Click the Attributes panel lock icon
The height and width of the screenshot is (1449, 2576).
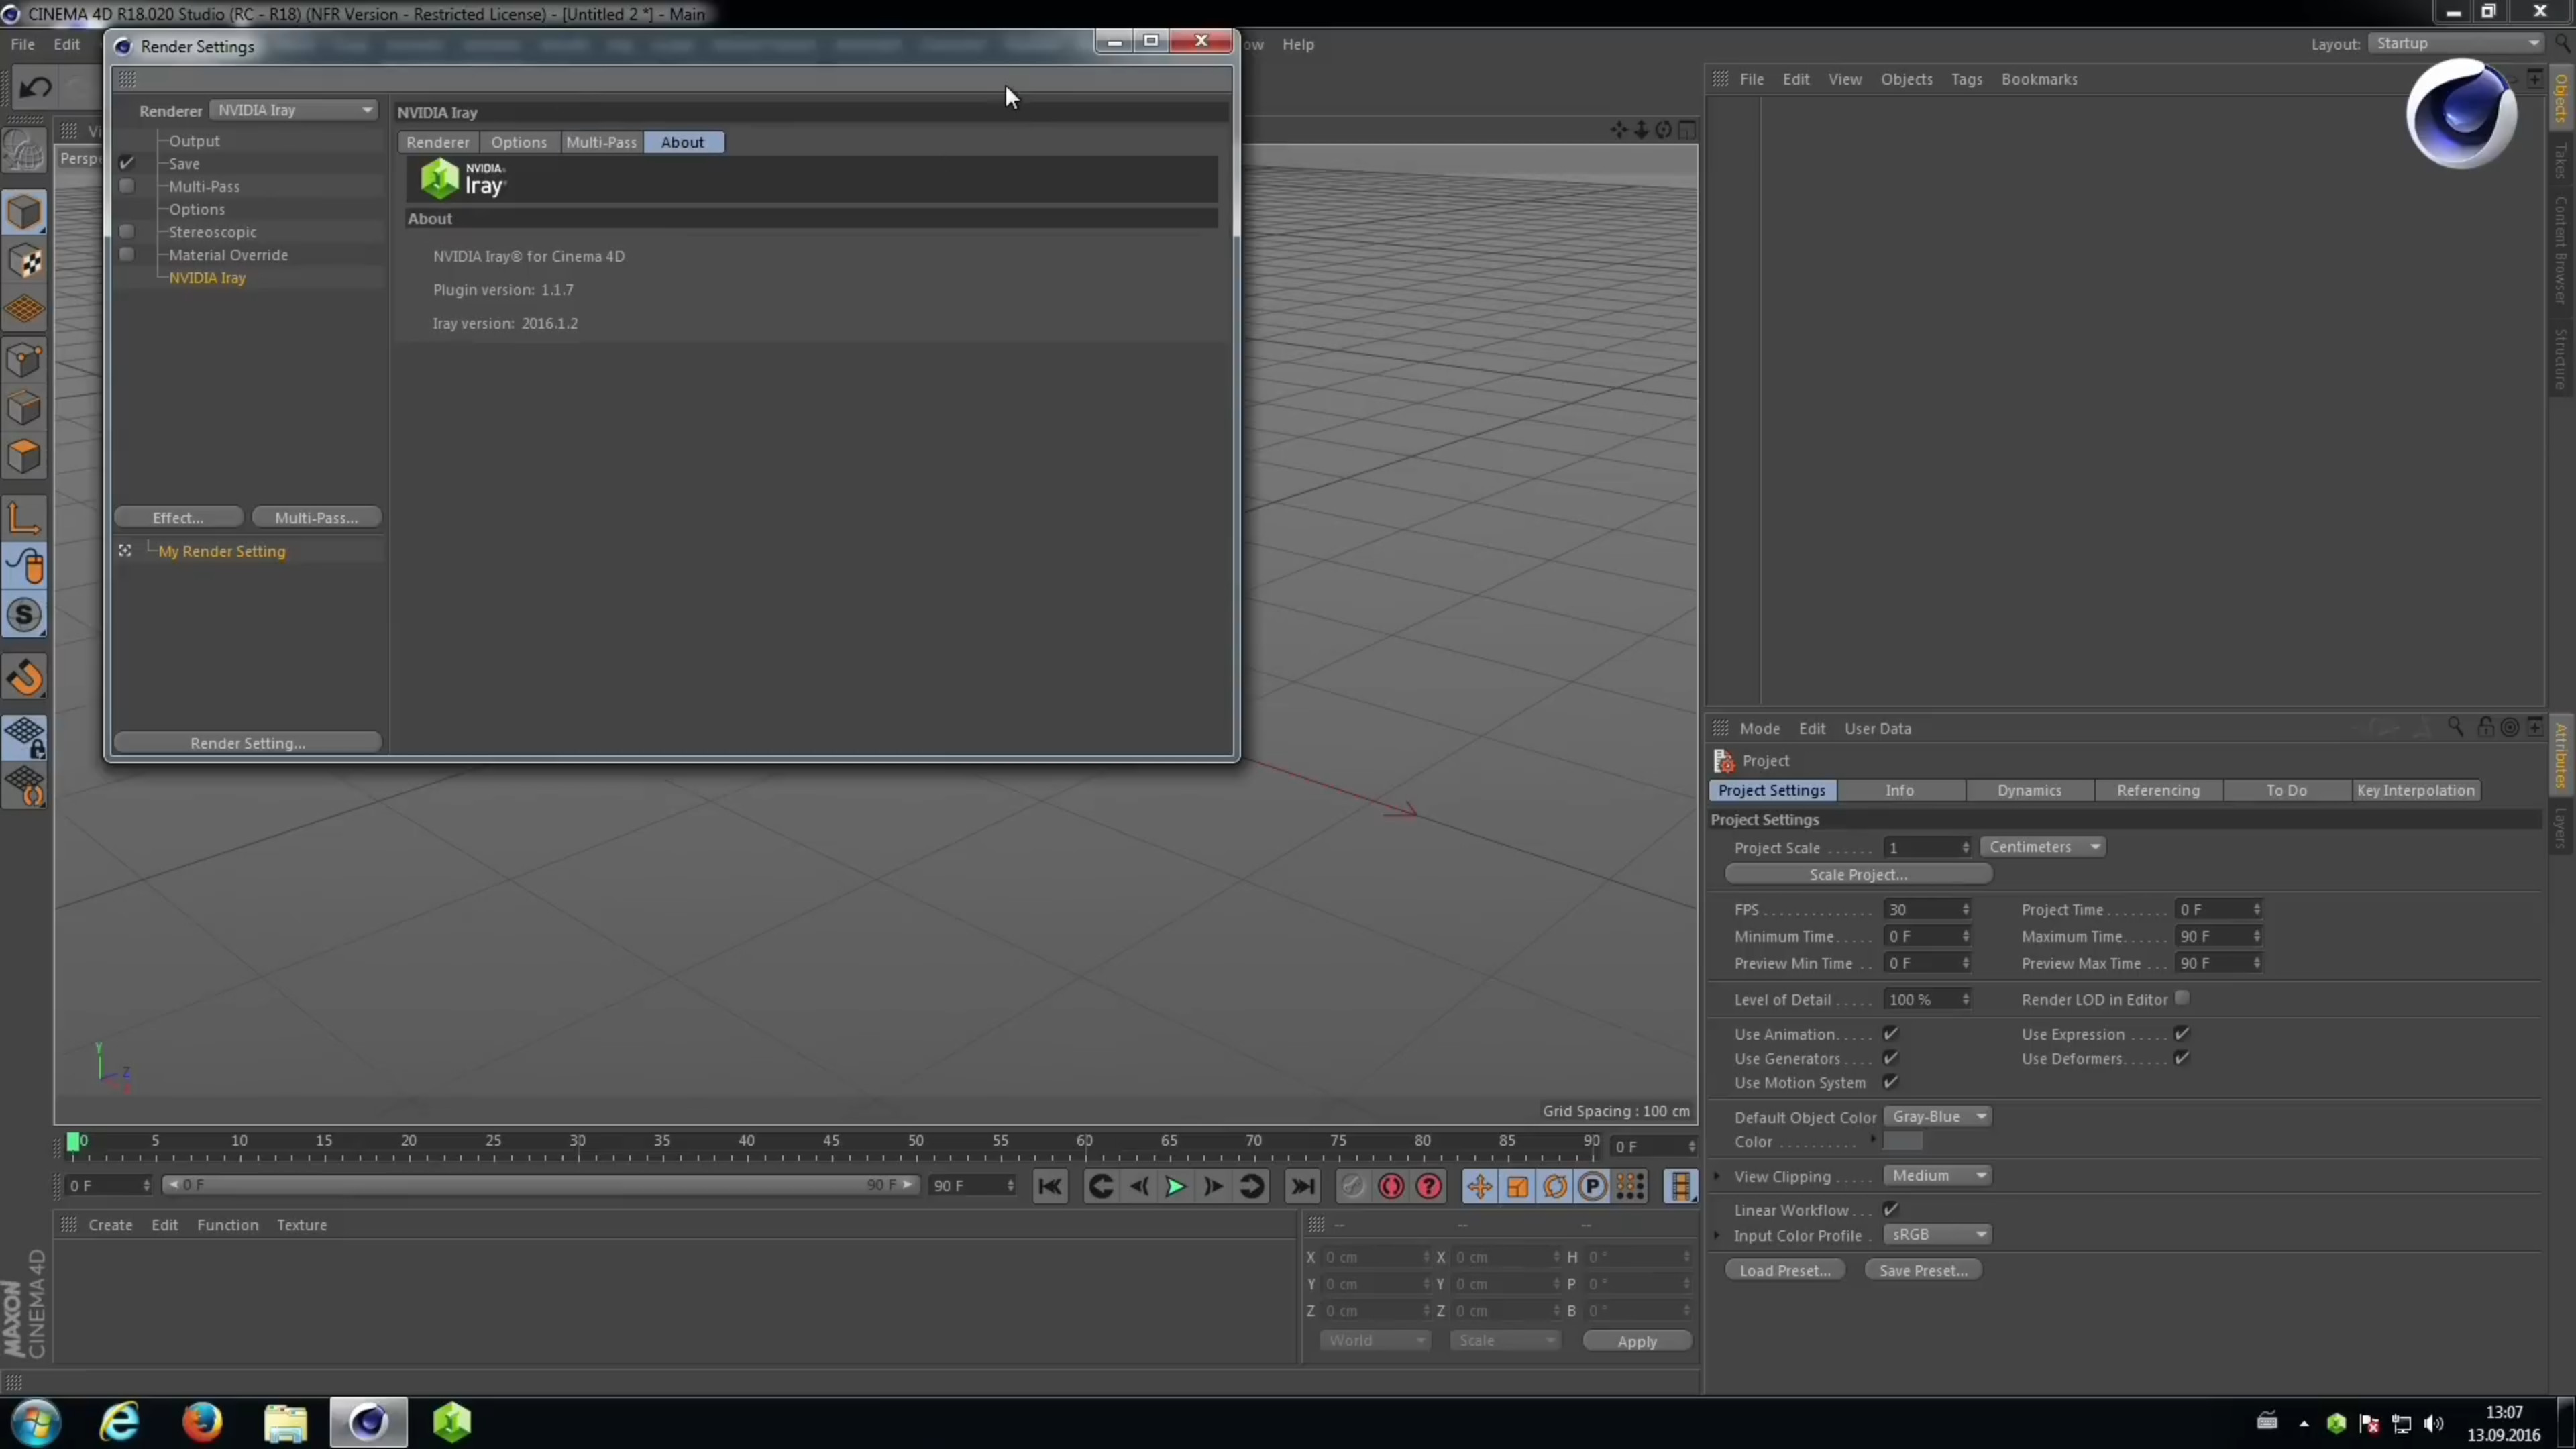coord(2485,727)
